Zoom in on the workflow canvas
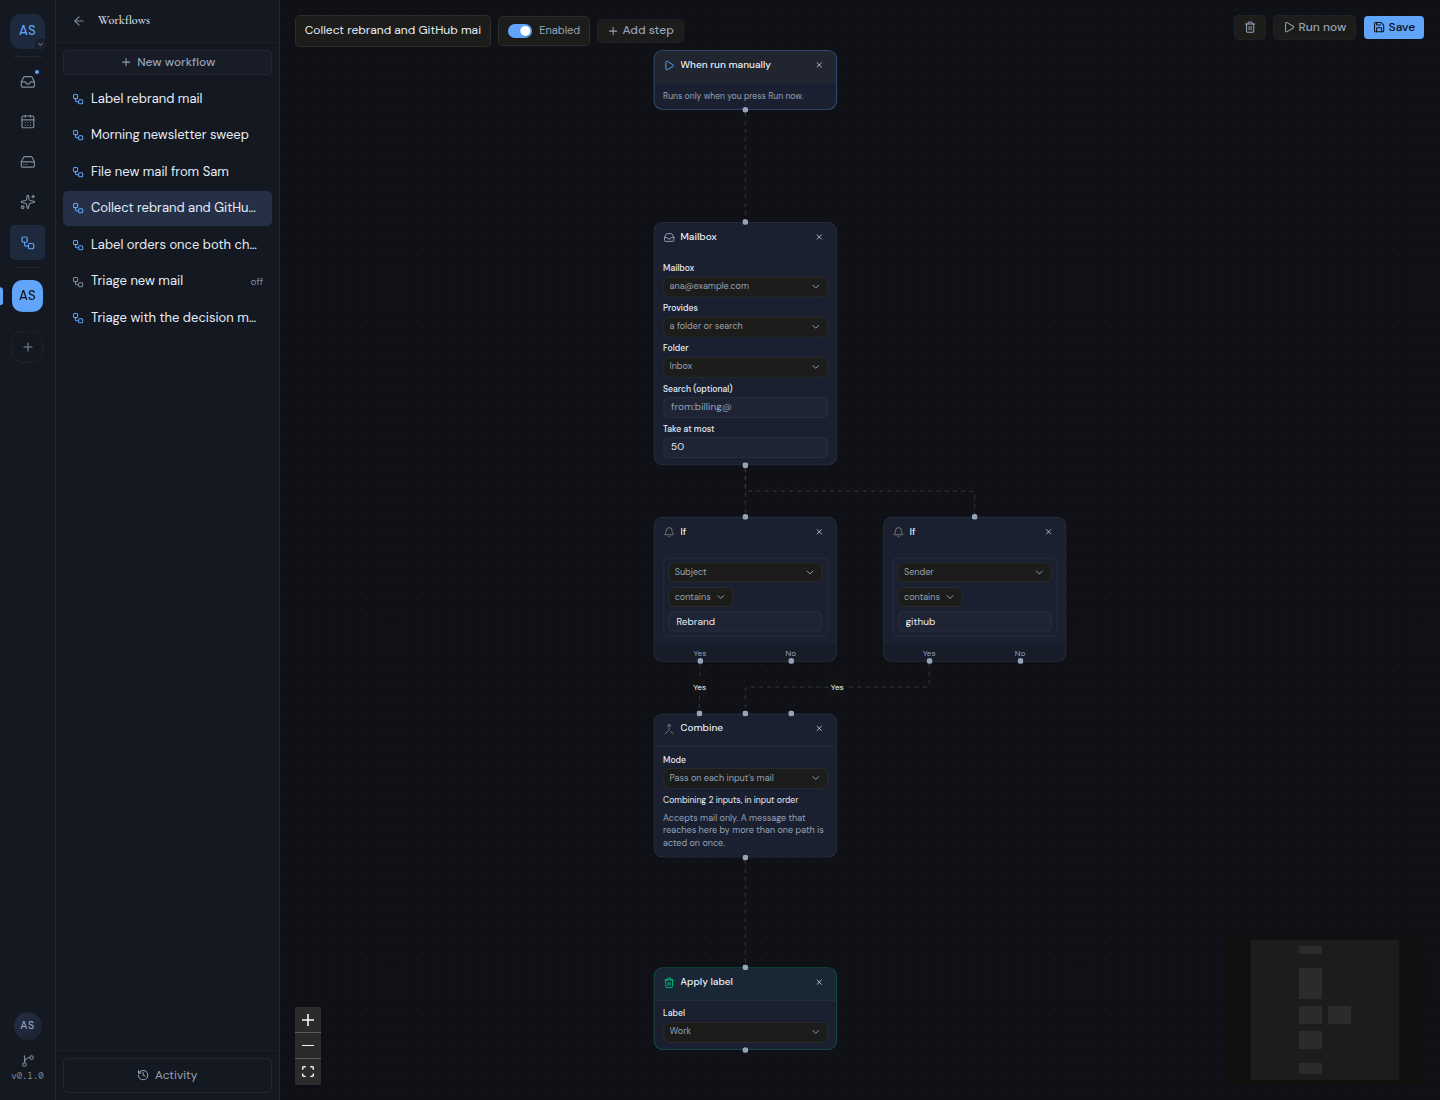Screen dimensions: 1440x1100 point(308,1020)
